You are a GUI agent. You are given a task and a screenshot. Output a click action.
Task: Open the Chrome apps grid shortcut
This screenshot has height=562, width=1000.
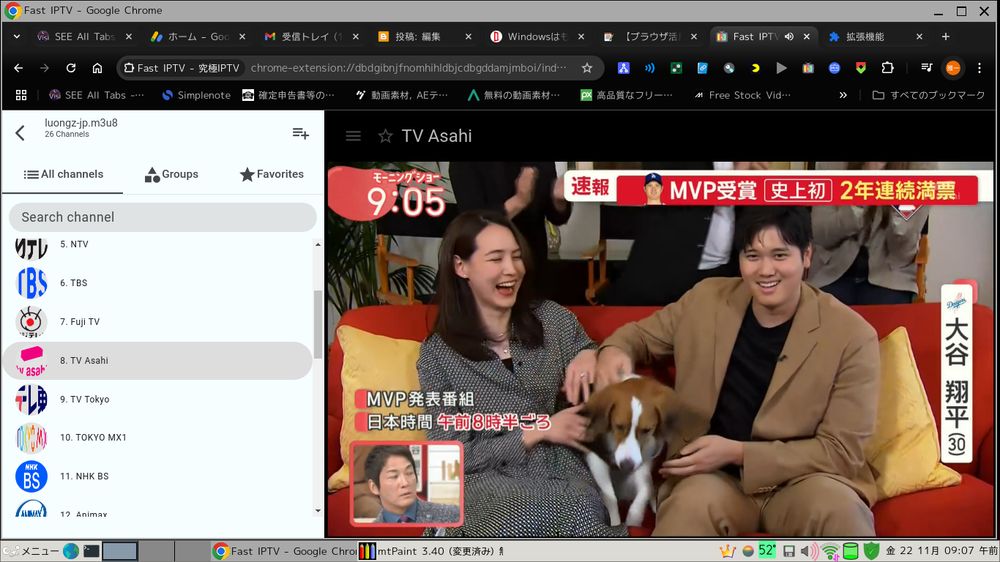point(21,95)
